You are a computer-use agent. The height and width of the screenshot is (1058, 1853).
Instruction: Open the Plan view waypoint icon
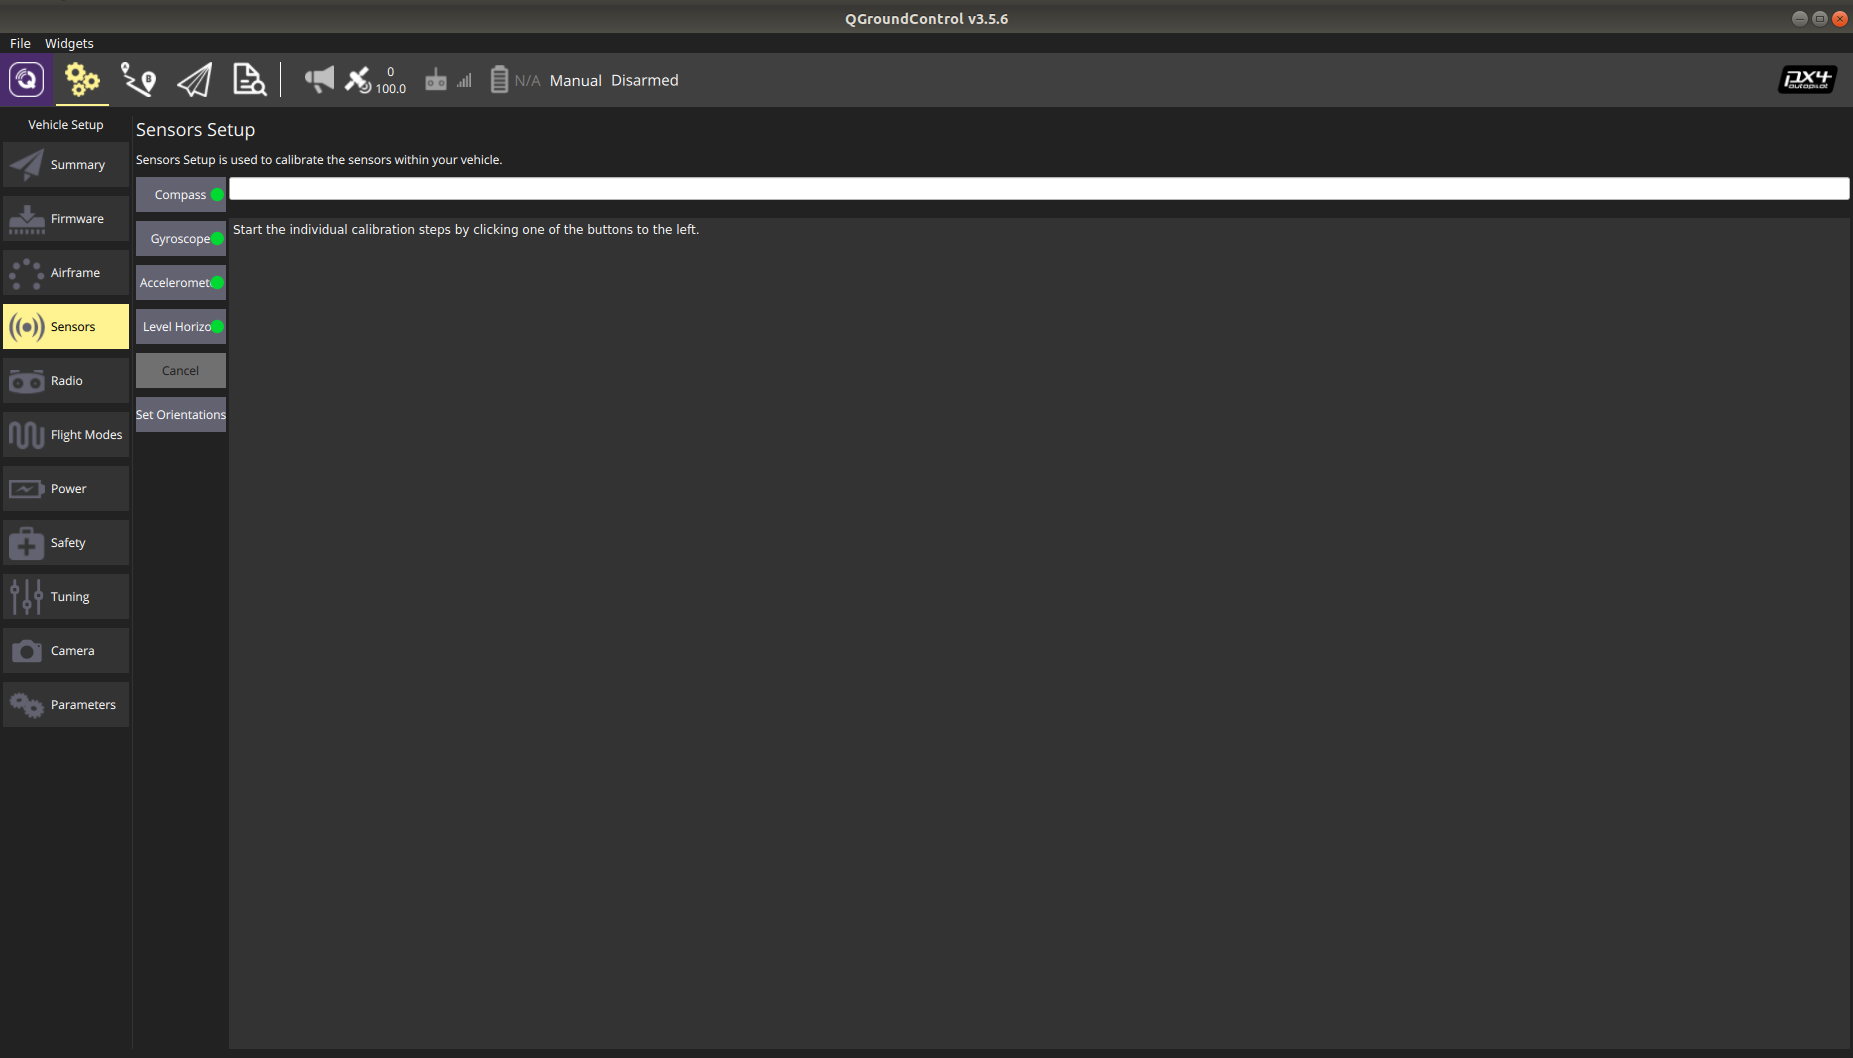(138, 80)
